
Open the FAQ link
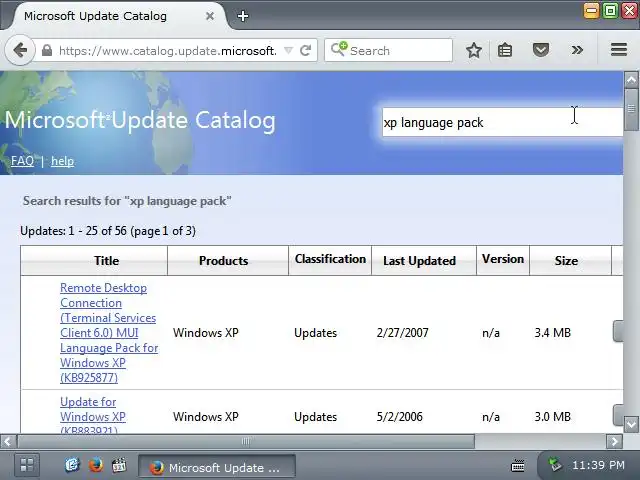[22, 161]
